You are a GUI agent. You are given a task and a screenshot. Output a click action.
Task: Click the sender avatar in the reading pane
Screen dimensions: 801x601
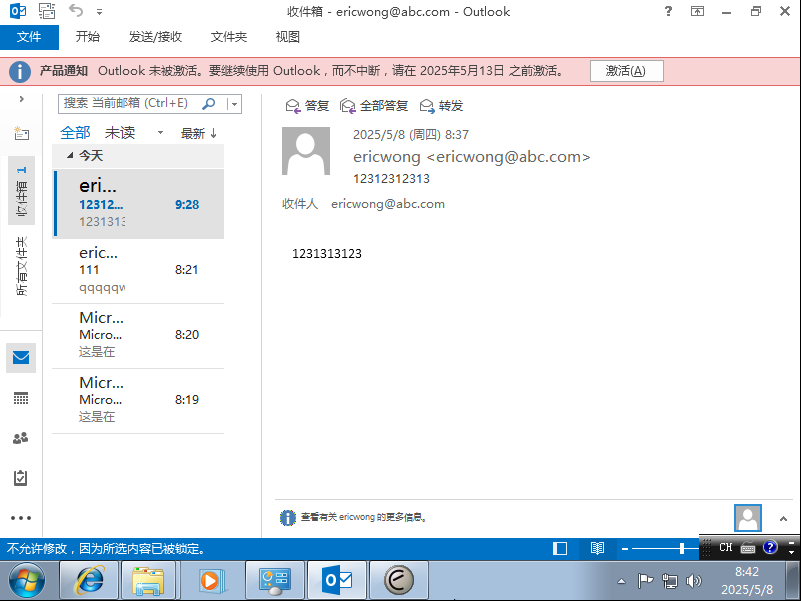[306, 151]
